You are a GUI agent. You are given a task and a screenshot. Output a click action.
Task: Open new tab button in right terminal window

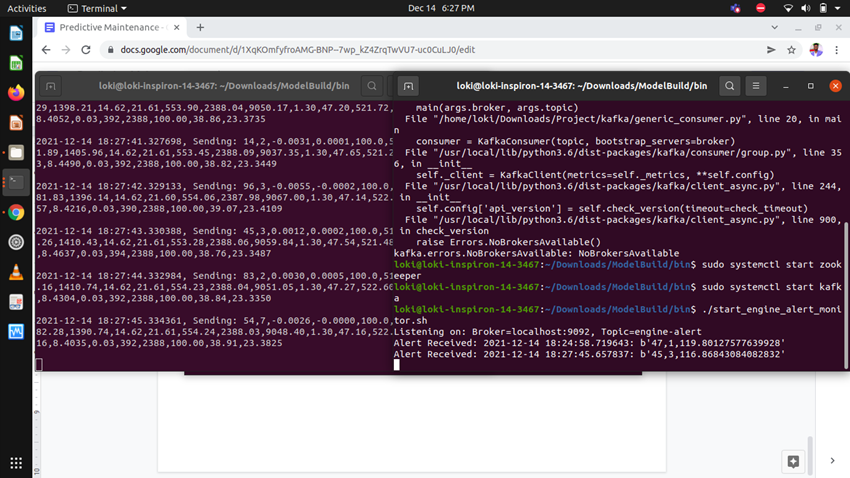coord(408,86)
